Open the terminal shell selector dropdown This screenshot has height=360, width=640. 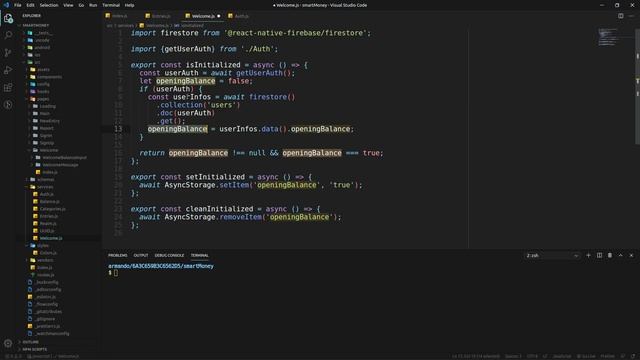click(552, 256)
